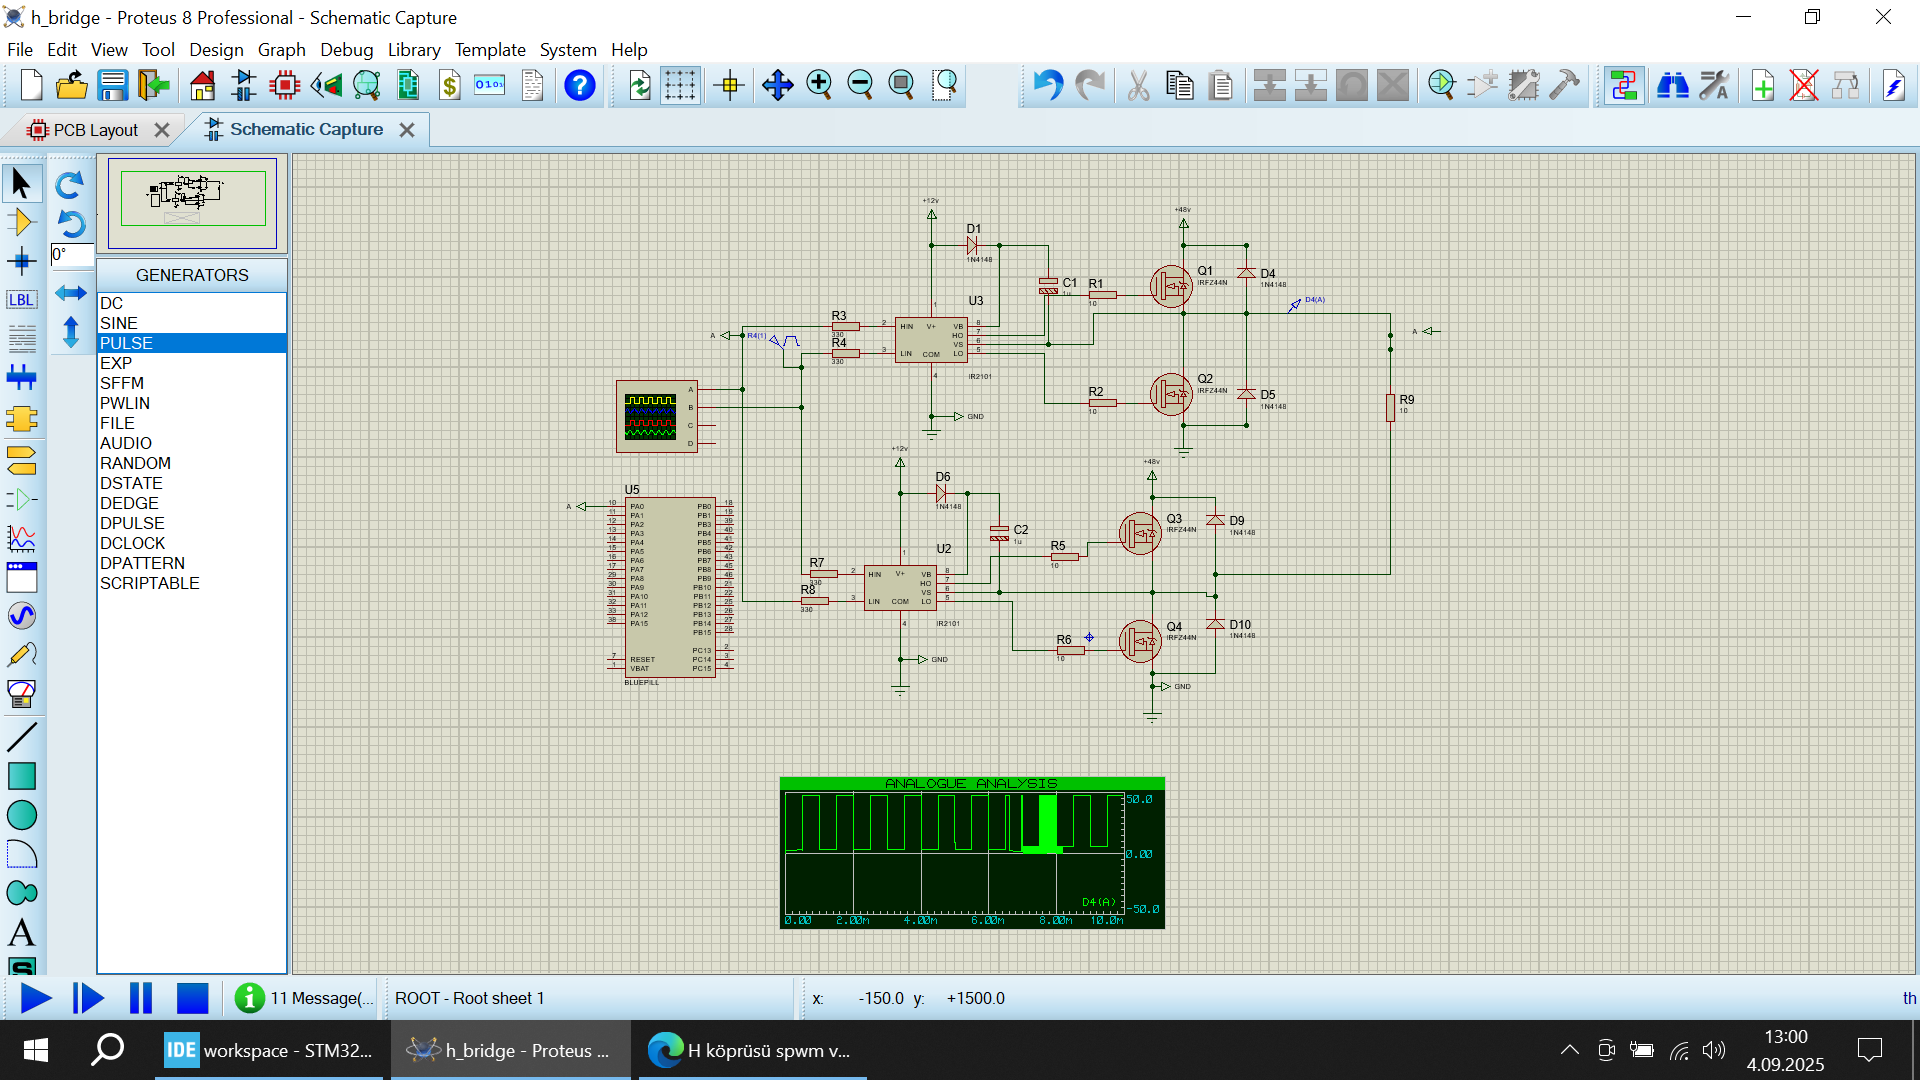
Task: Select the 2D text tool
Action: [21, 932]
